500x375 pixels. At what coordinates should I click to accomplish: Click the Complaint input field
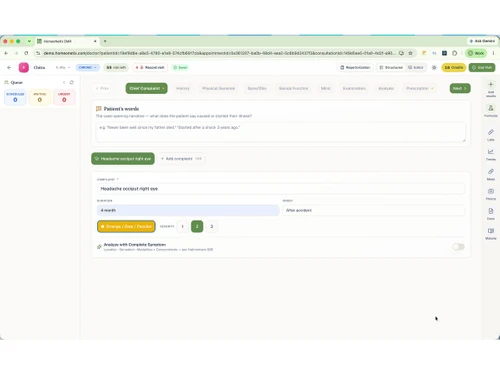coord(281,189)
